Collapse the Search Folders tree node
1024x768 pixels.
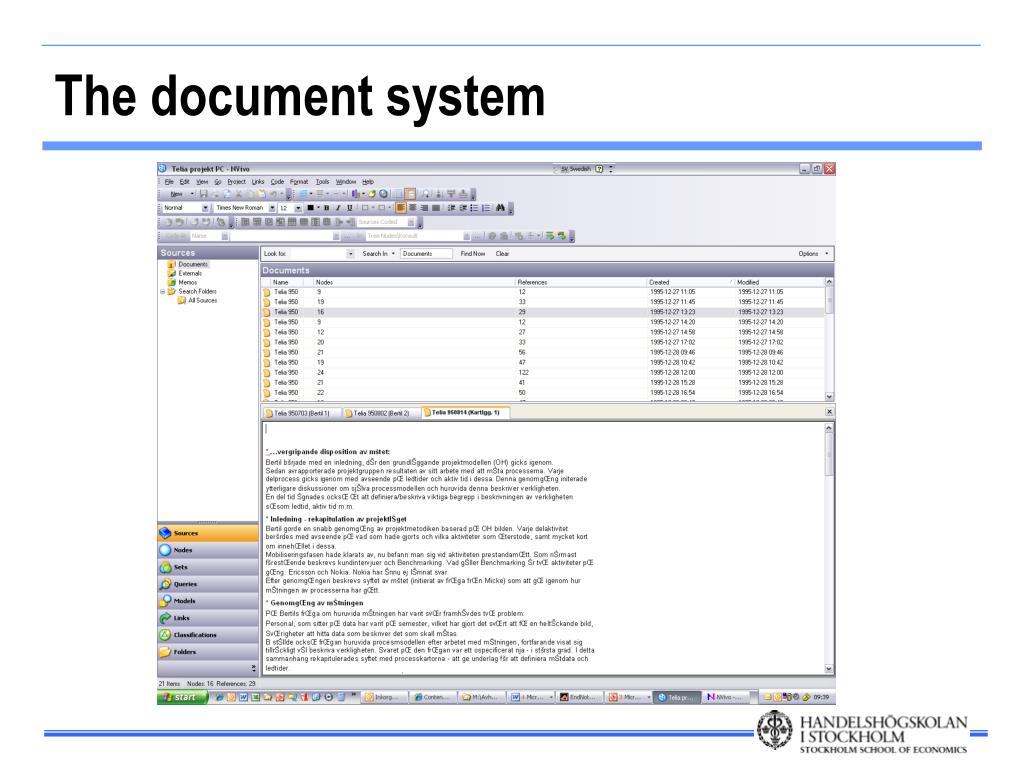click(163, 292)
